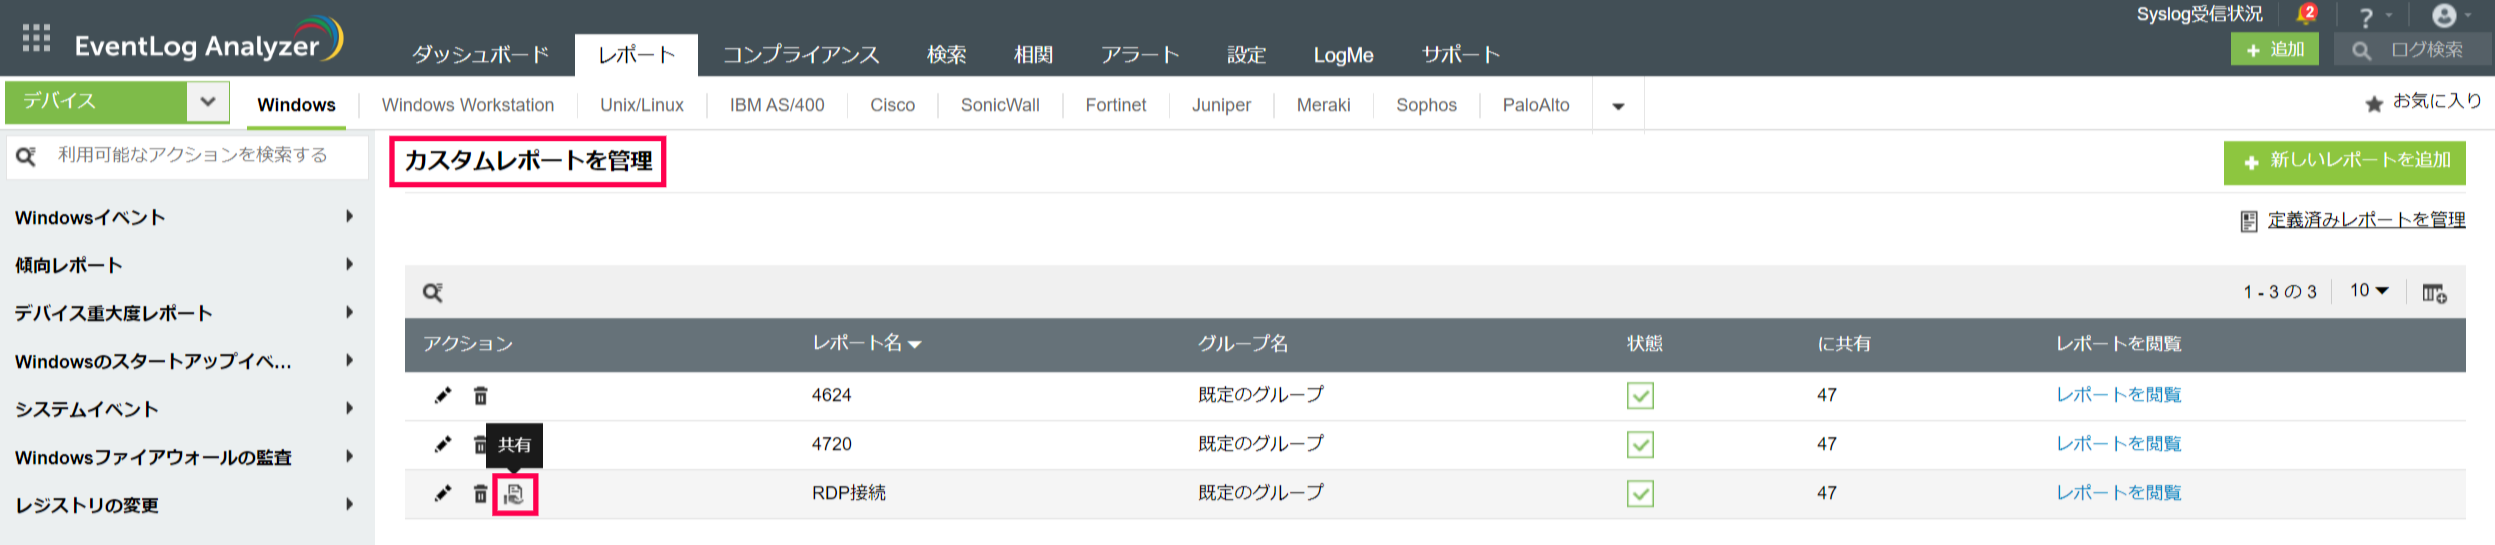Click the table search magnifier icon
This screenshot has width=2495, height=545.
(432, 292)
